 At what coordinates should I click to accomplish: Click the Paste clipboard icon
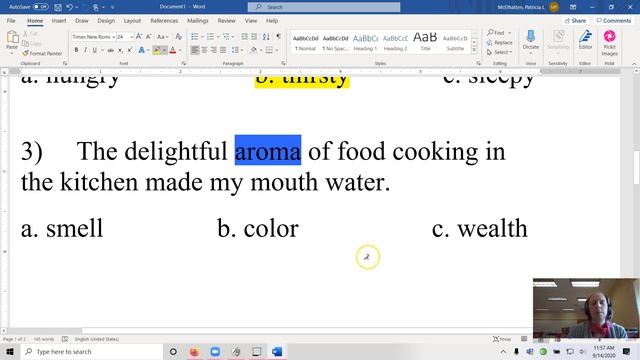[12, 37]
